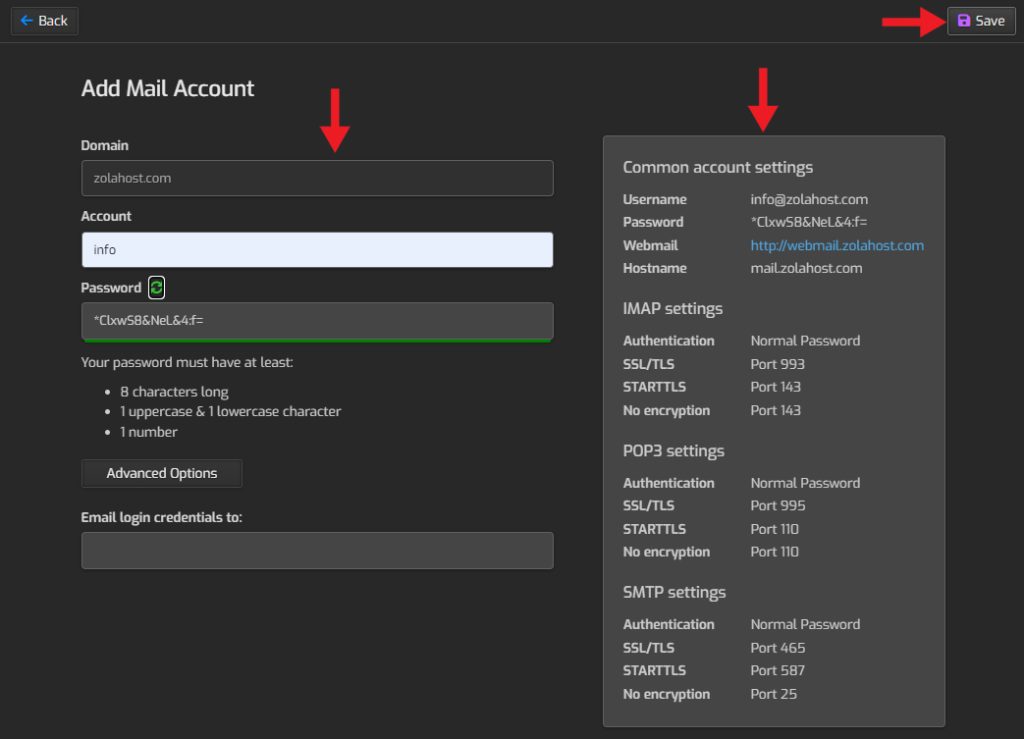Click the Hostname value mail.zolahost.com
1024x739 pixels.
[808, 268]
